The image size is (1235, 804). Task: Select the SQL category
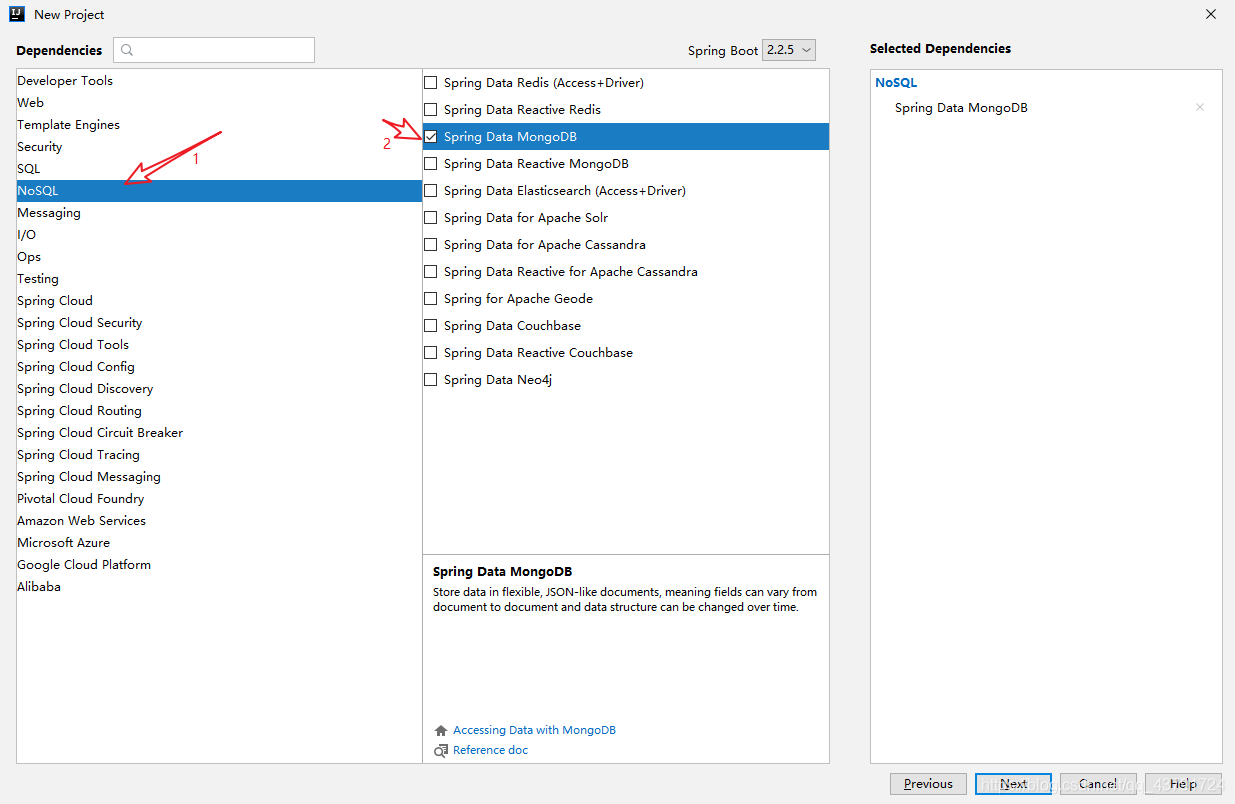point(219,169)
